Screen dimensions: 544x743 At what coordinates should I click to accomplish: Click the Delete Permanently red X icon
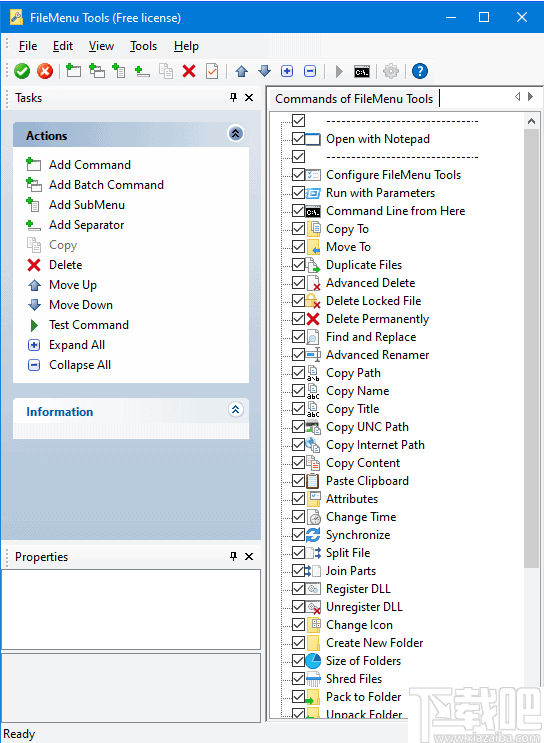click(x=313, y=319)
